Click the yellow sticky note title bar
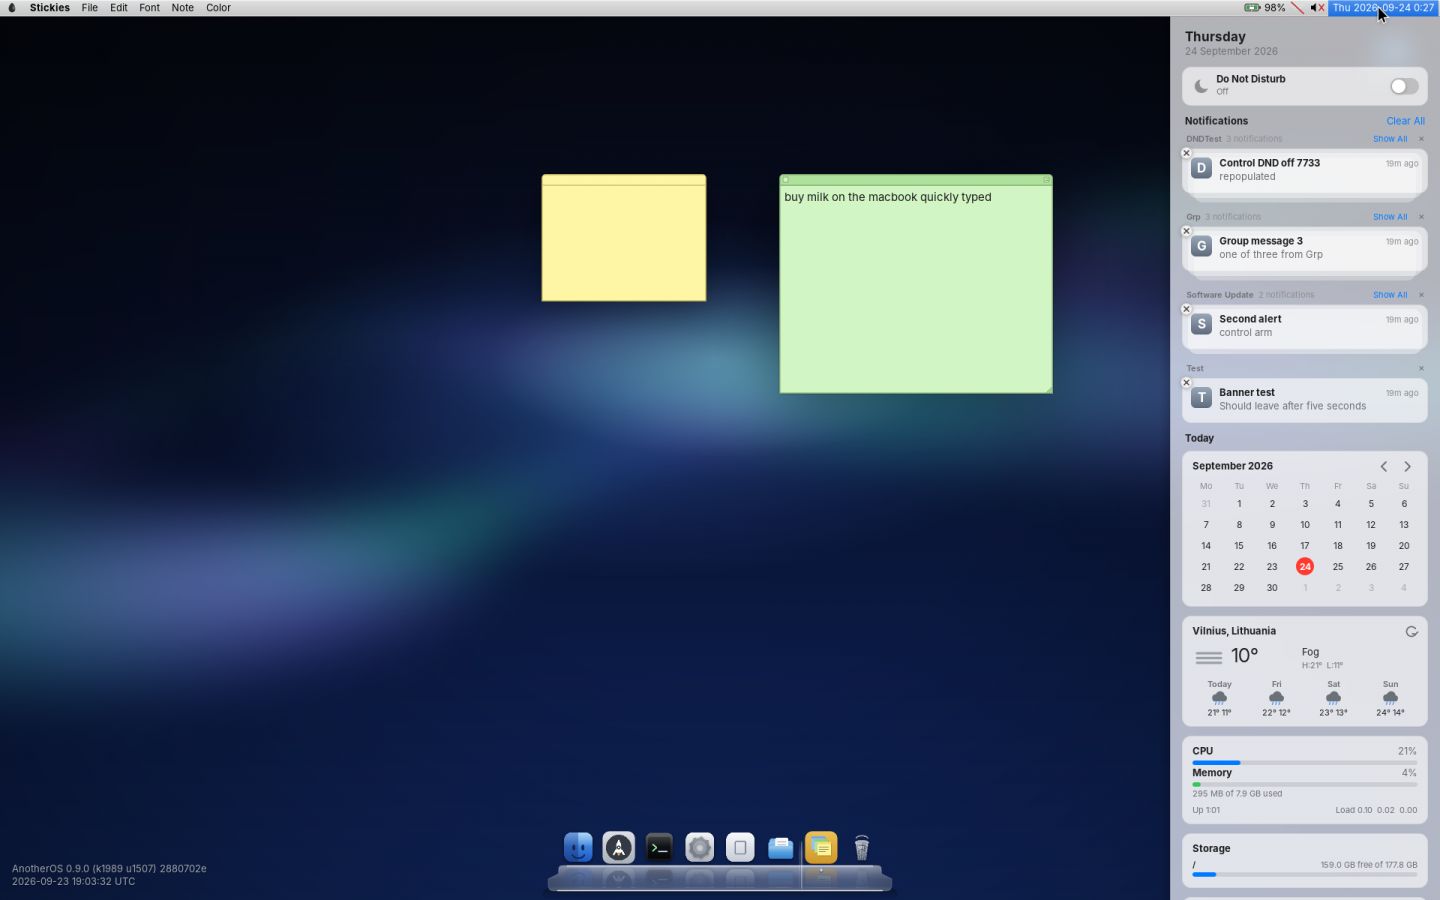 (624, 180)
